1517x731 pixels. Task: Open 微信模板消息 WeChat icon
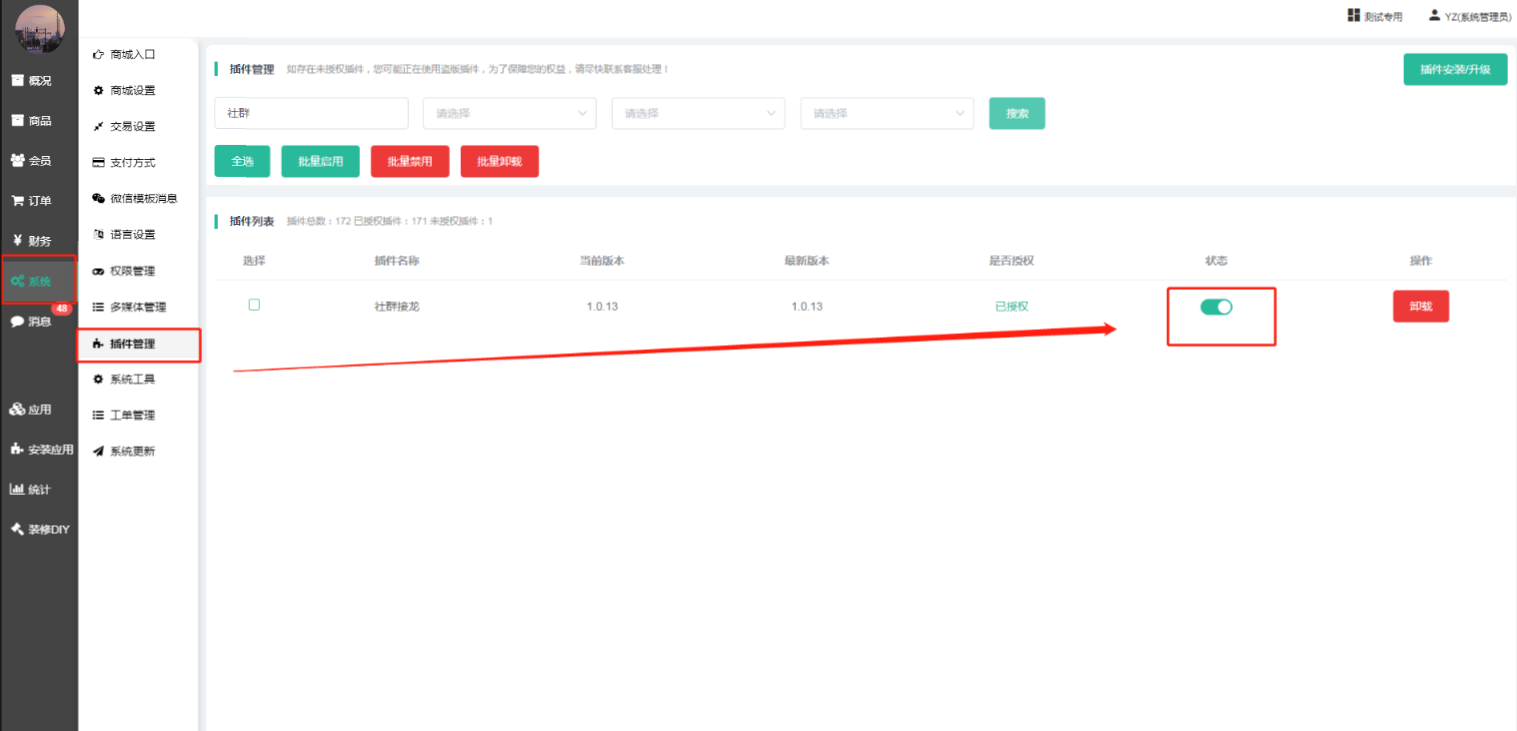(x=98, y=198)
